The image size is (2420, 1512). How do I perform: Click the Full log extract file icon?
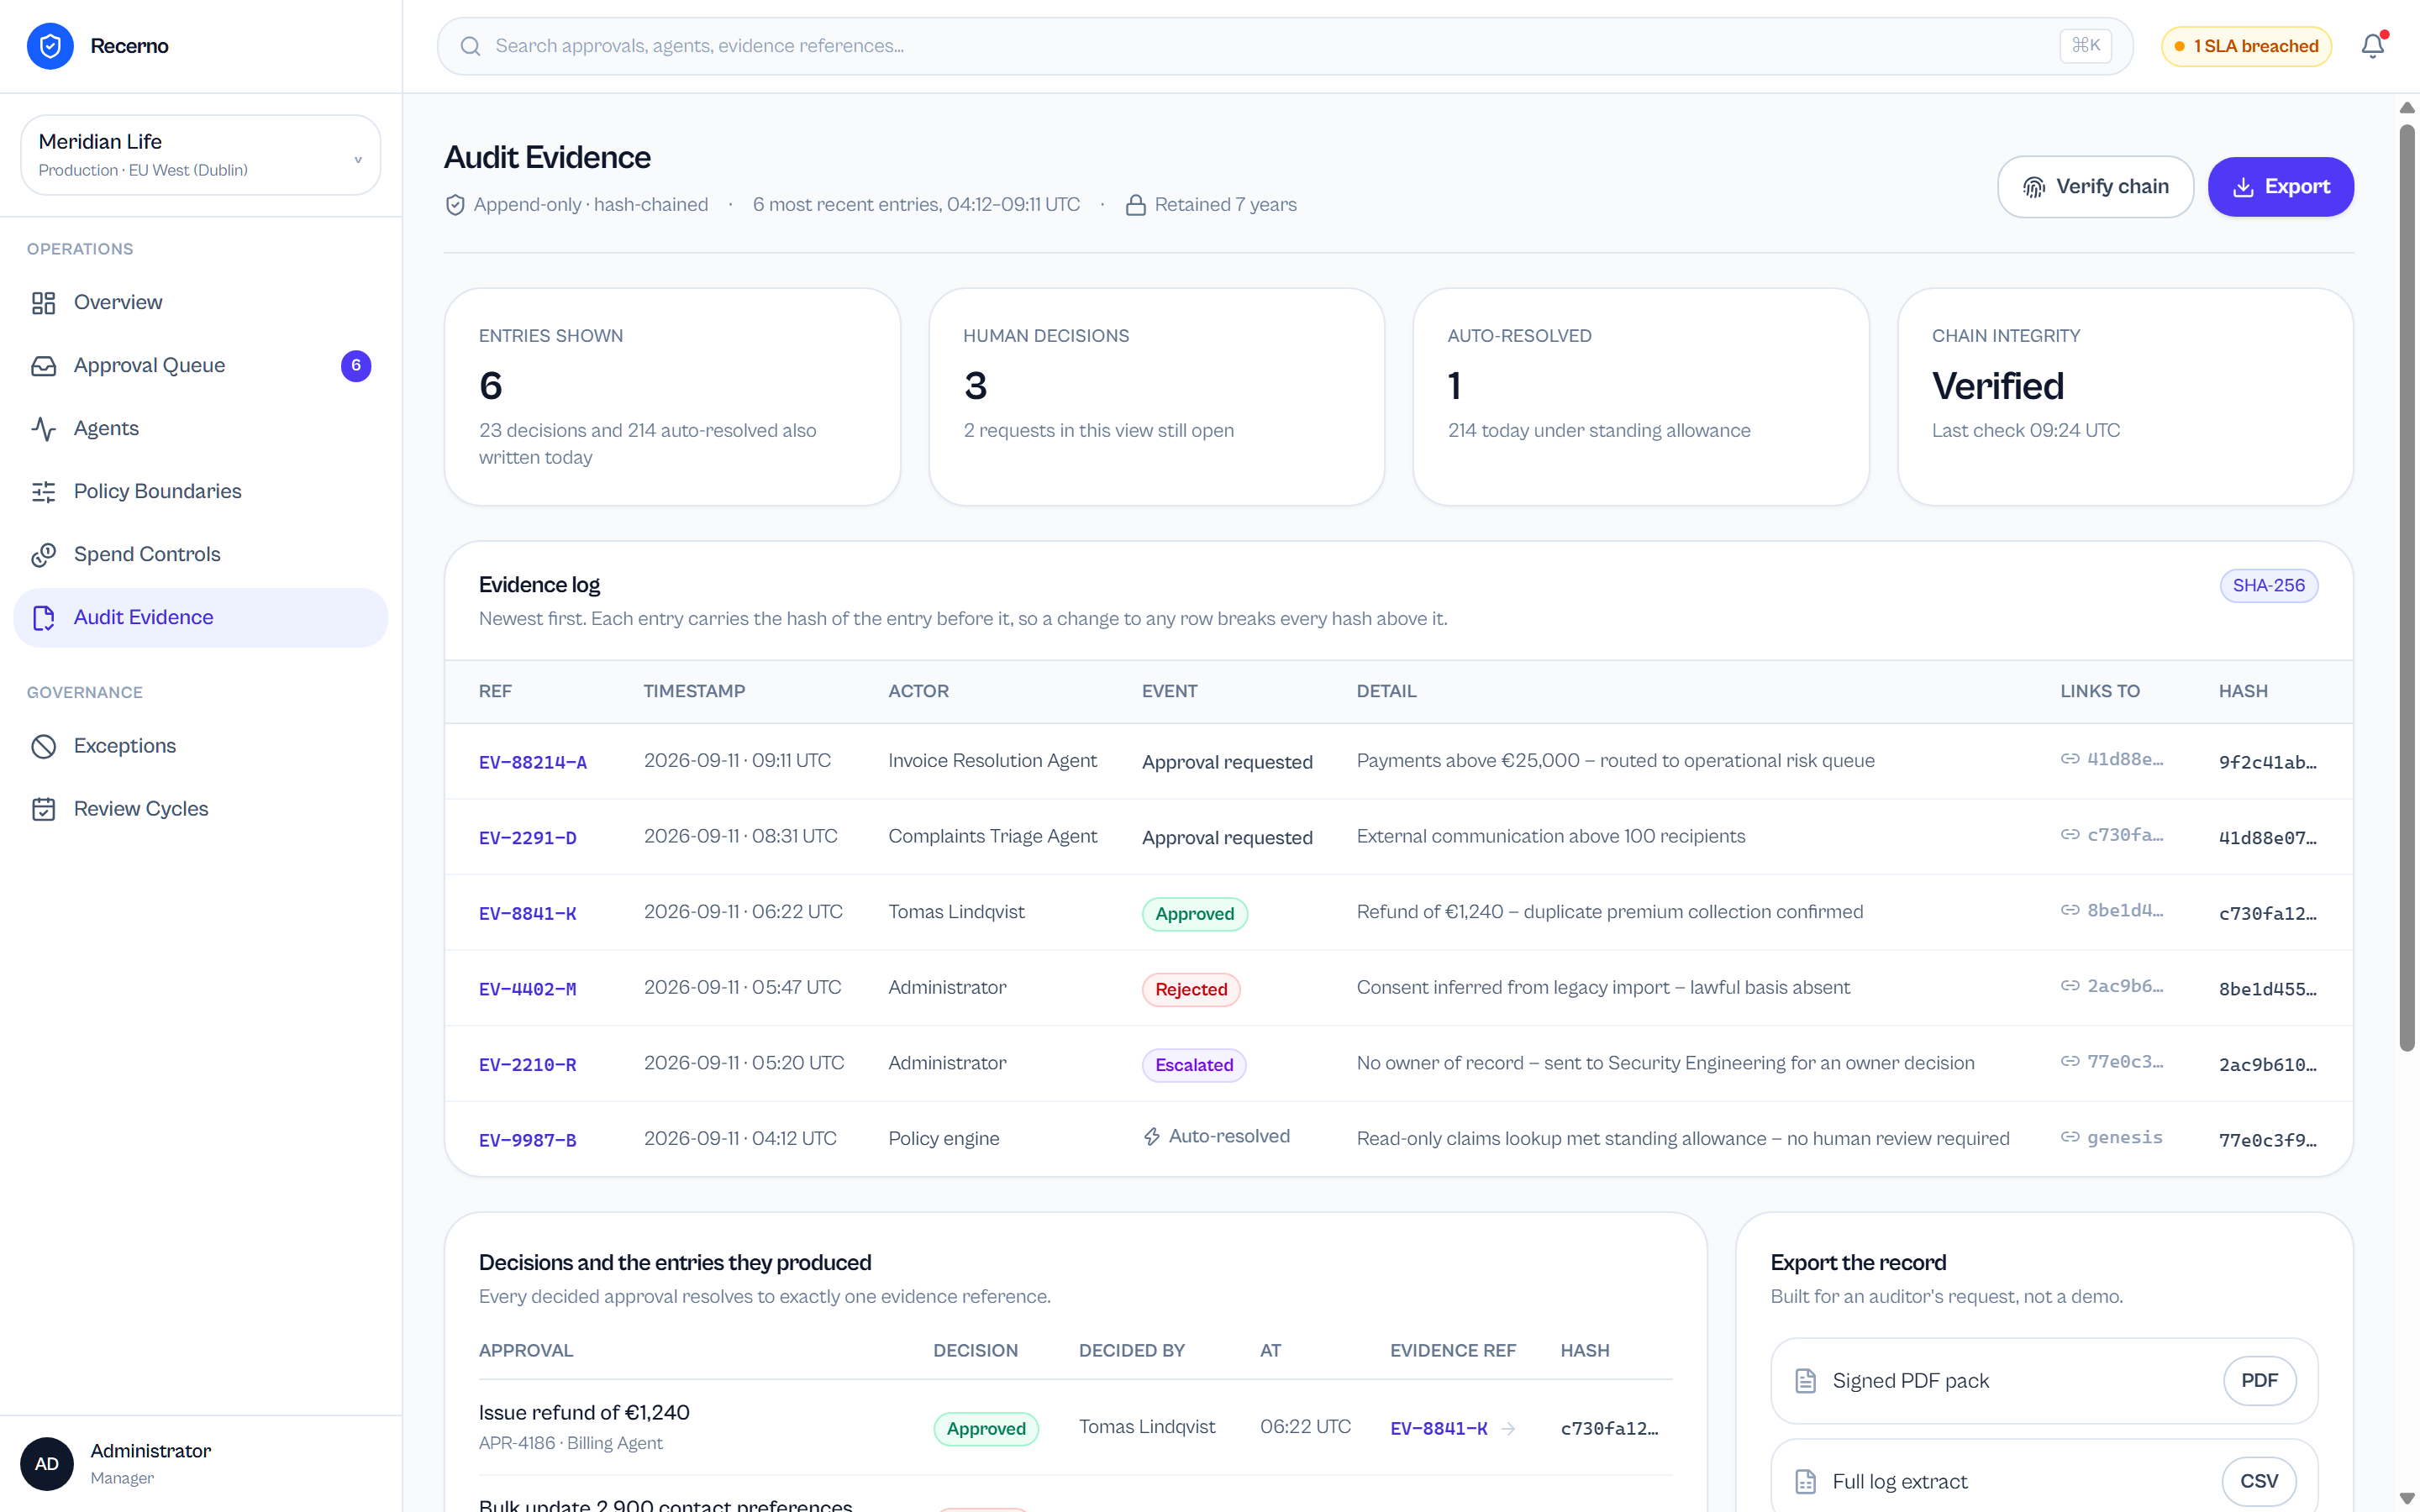1805,1482
